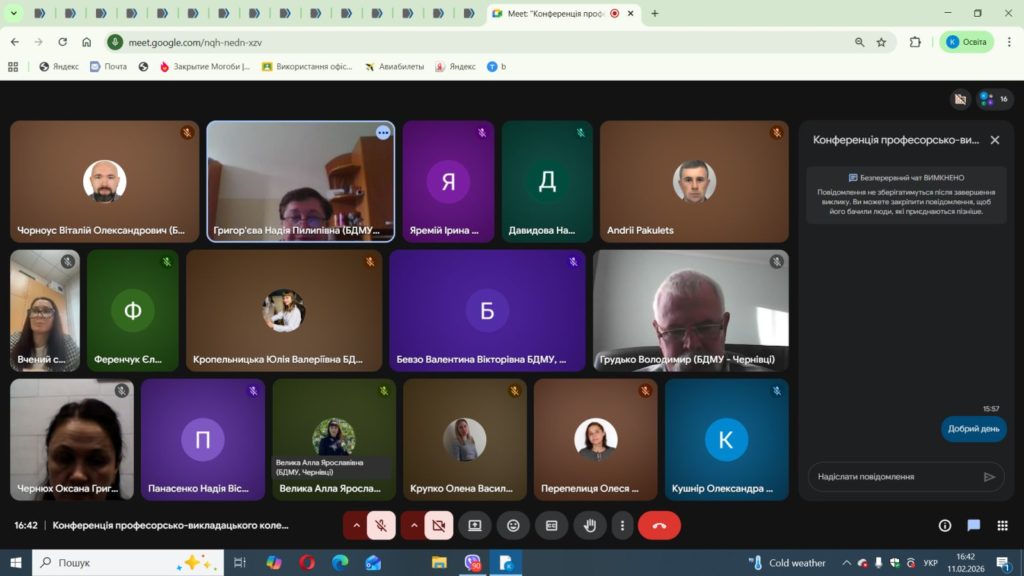Turn on the camera in the call toolbar
Image resolution: width=1024 pixels, height=576 pixels.
pos(438,525)
